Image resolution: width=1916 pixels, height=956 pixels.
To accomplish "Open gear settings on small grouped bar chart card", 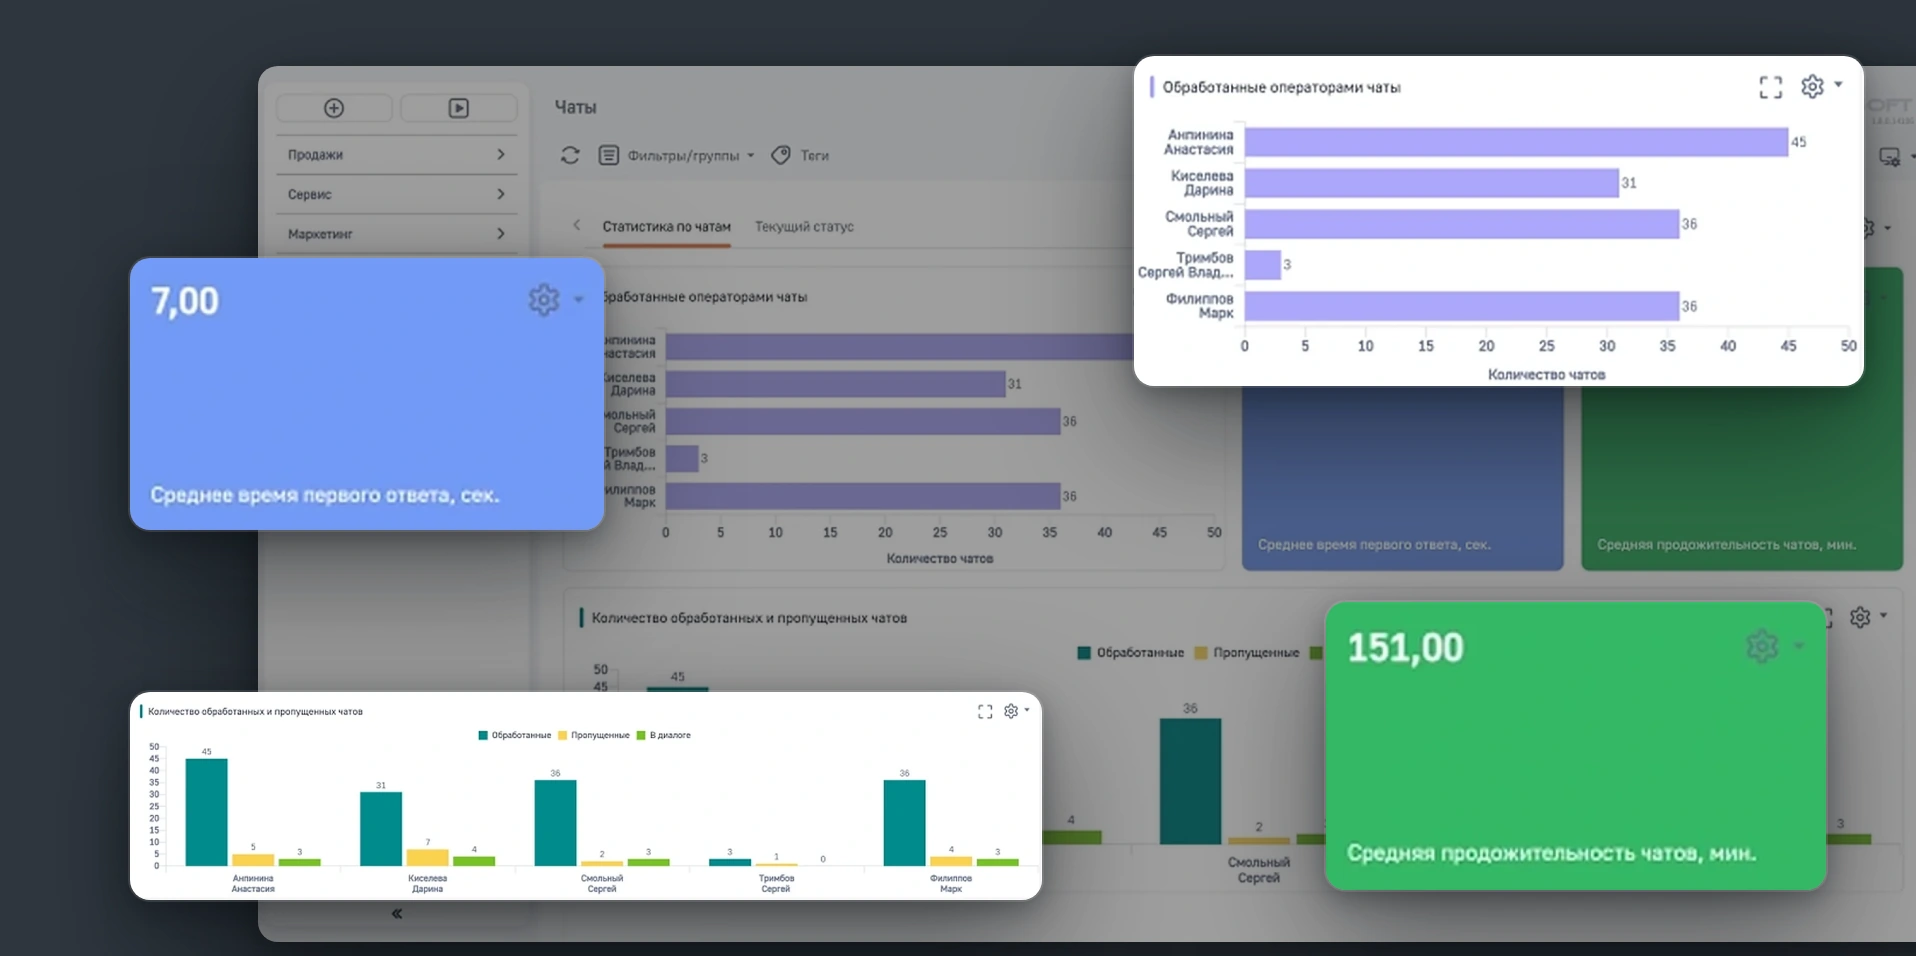I will click(1011, 711).
